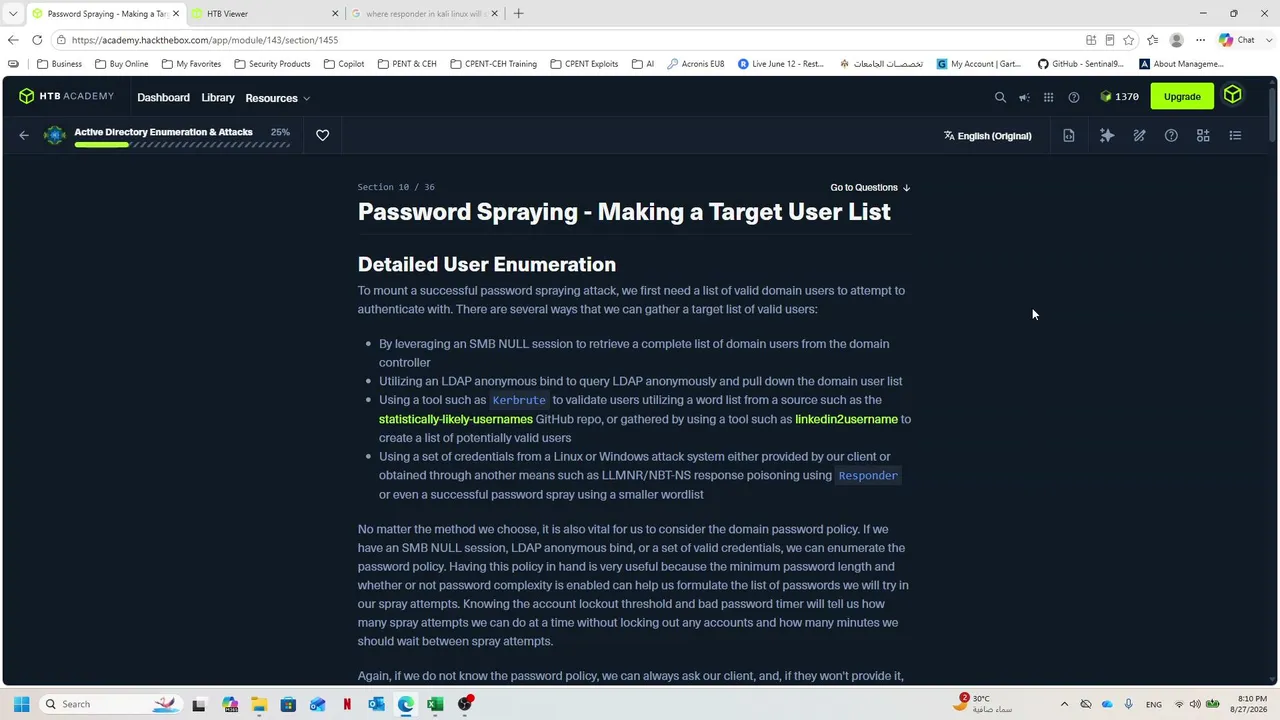Click the 1370 cubes balance
Screen dimensions: 1280x720
1119,97
